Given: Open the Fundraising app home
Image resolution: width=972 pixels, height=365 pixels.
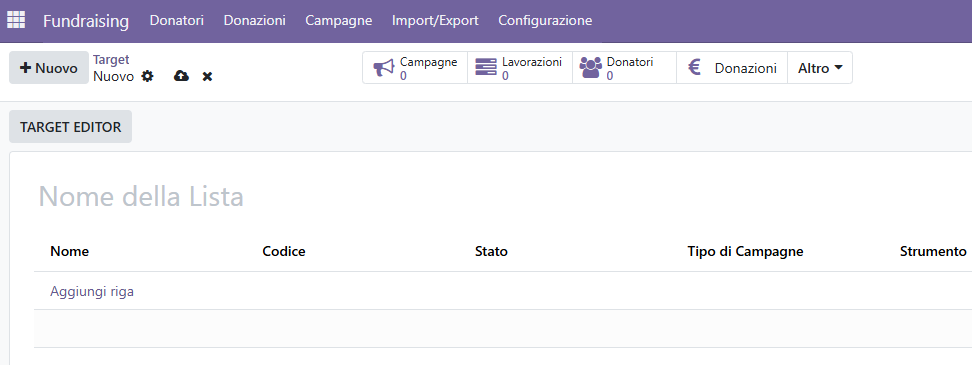Looking at the screenshot, I should tap(86, 20).
